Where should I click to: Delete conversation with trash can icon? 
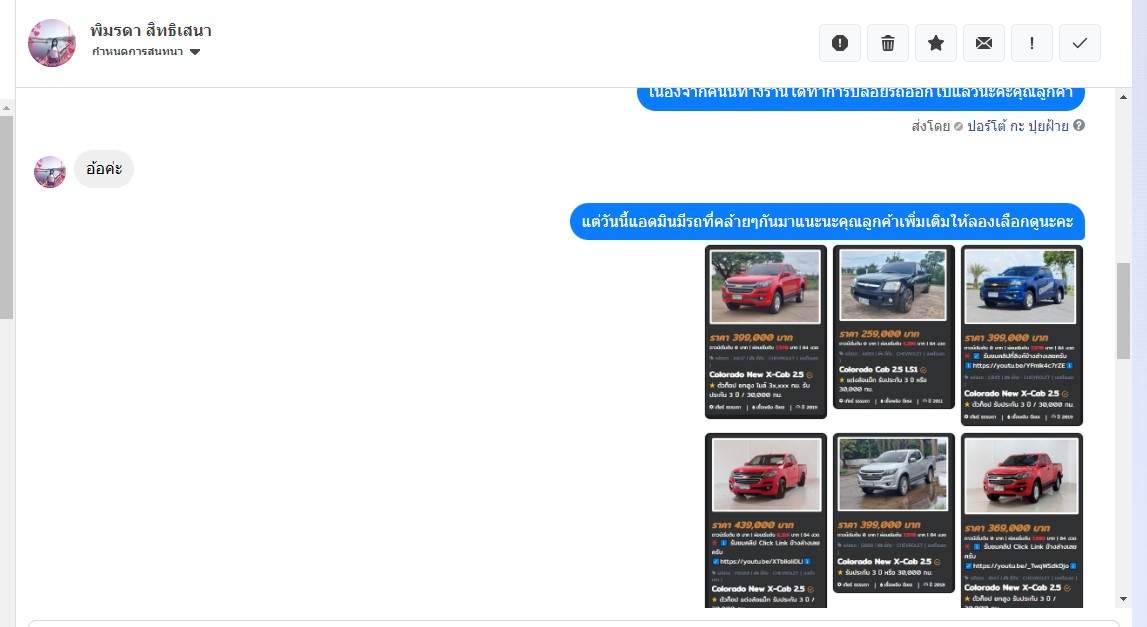(x=888, y=43)
